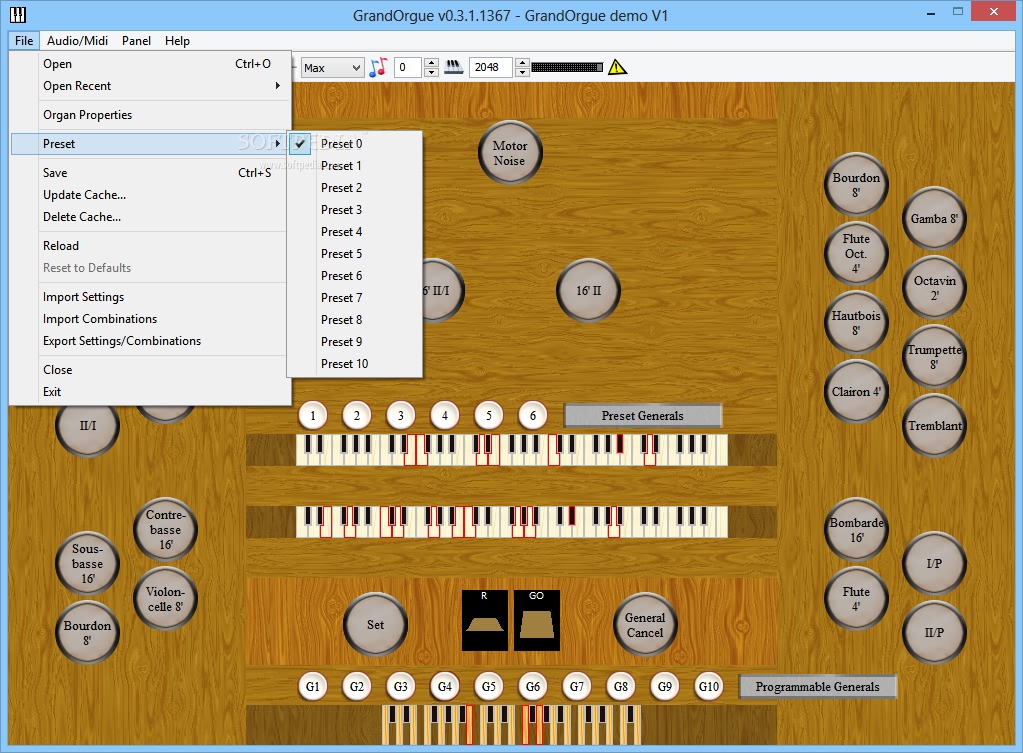Click the audio level meter bar
The image size is (1023, 753).
tap(567, 67)
